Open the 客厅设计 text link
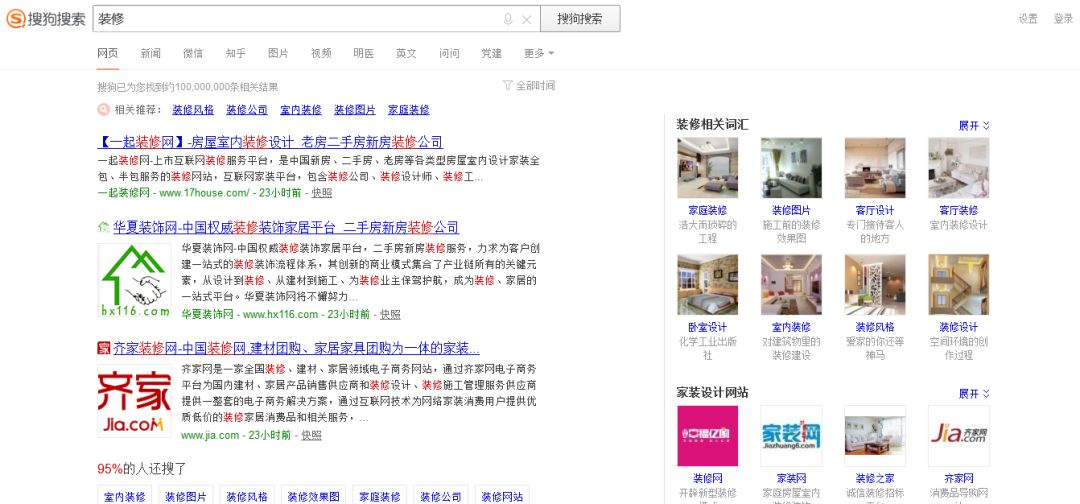Screen dimensions: 1080x504 (x=875, y=211)
